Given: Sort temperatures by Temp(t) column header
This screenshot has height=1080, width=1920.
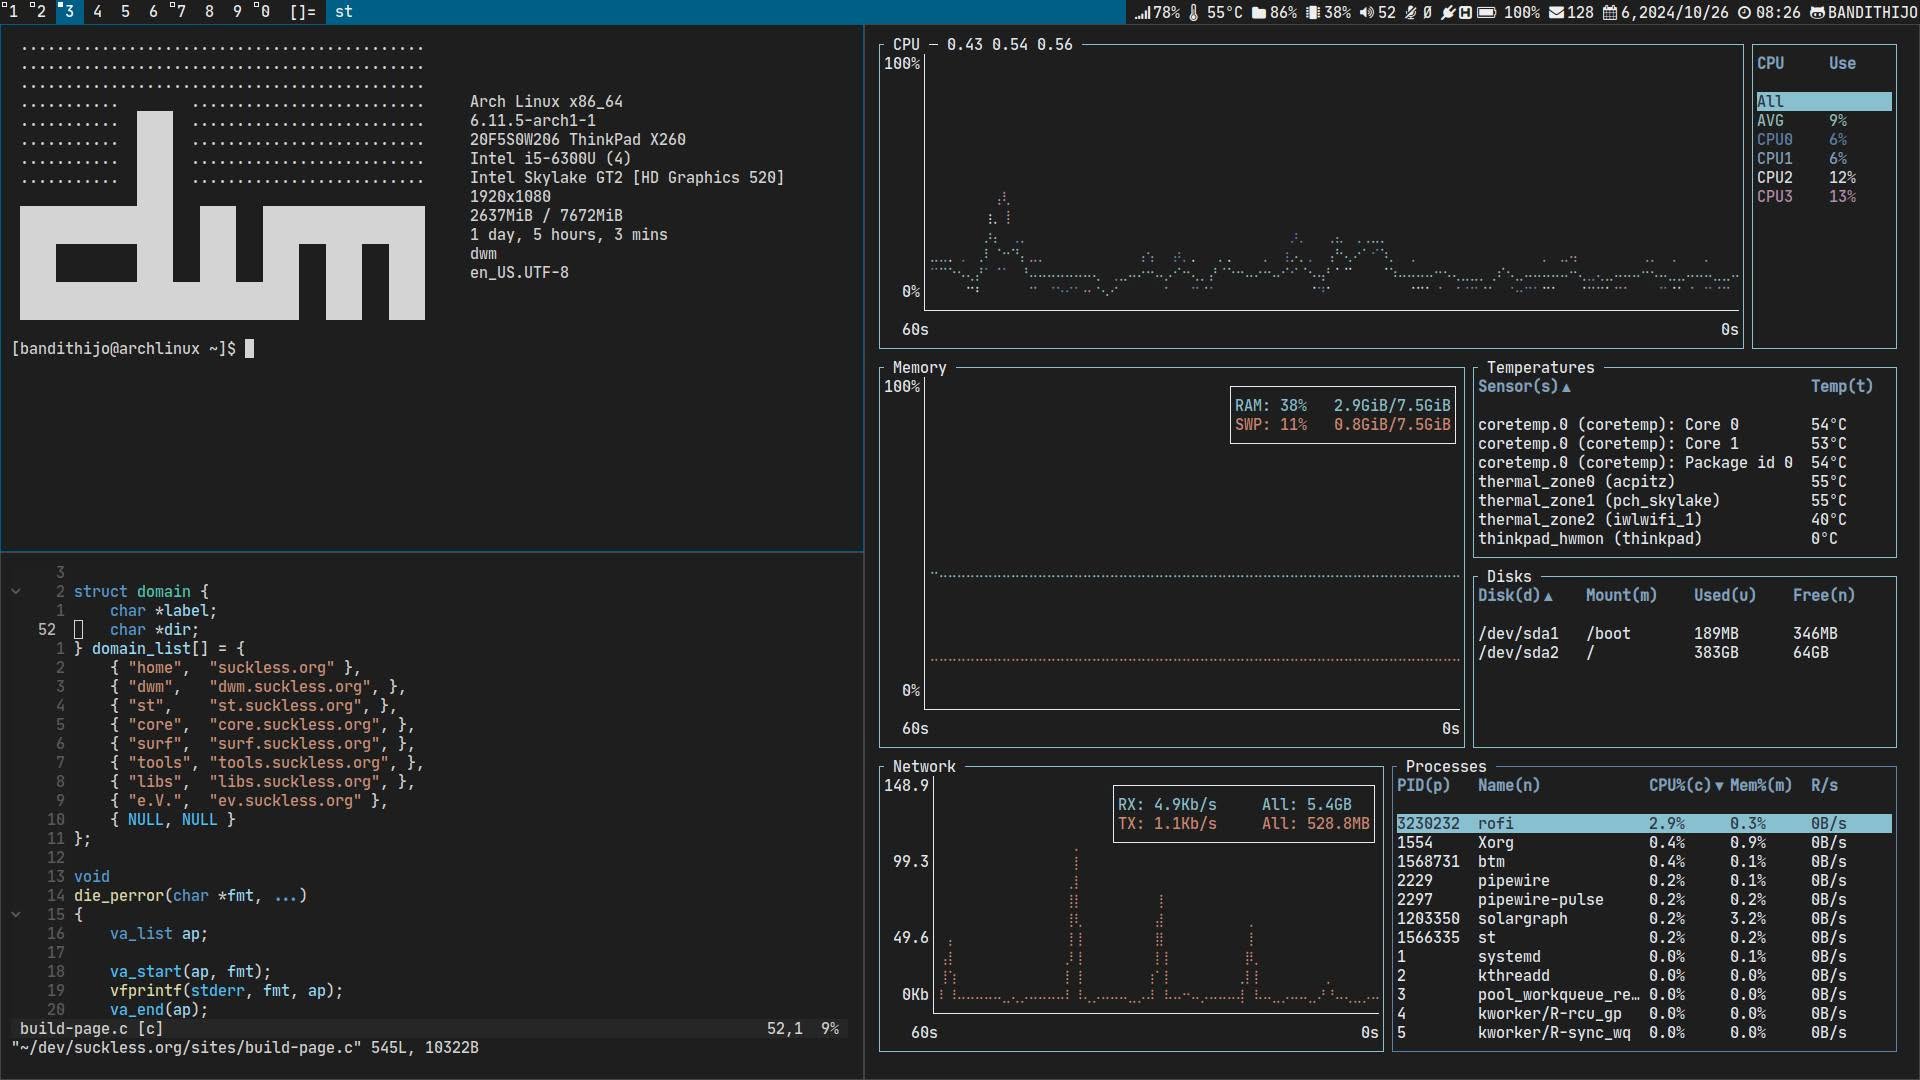Looking at the screenshot, I should [x=1842, y=387].
